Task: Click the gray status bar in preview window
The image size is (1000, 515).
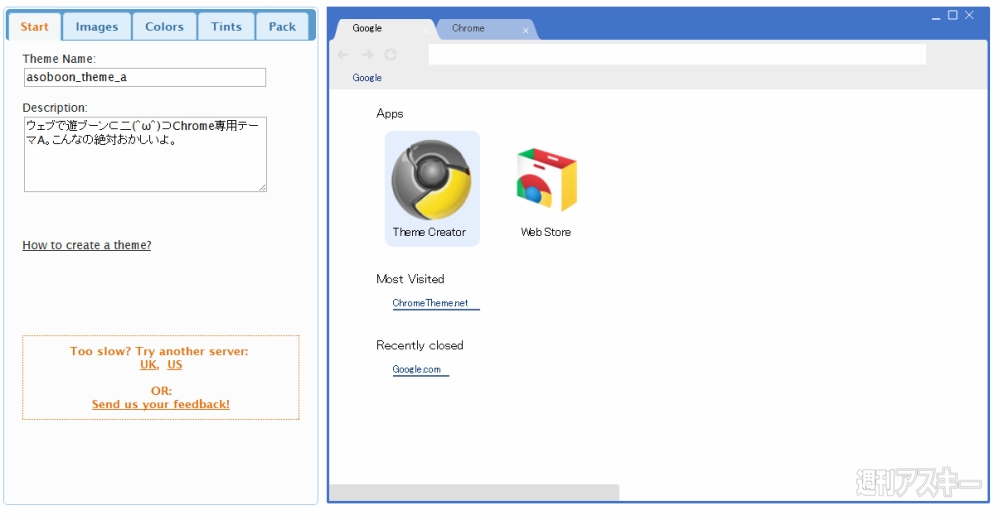Action: click(x=474, y=492)
